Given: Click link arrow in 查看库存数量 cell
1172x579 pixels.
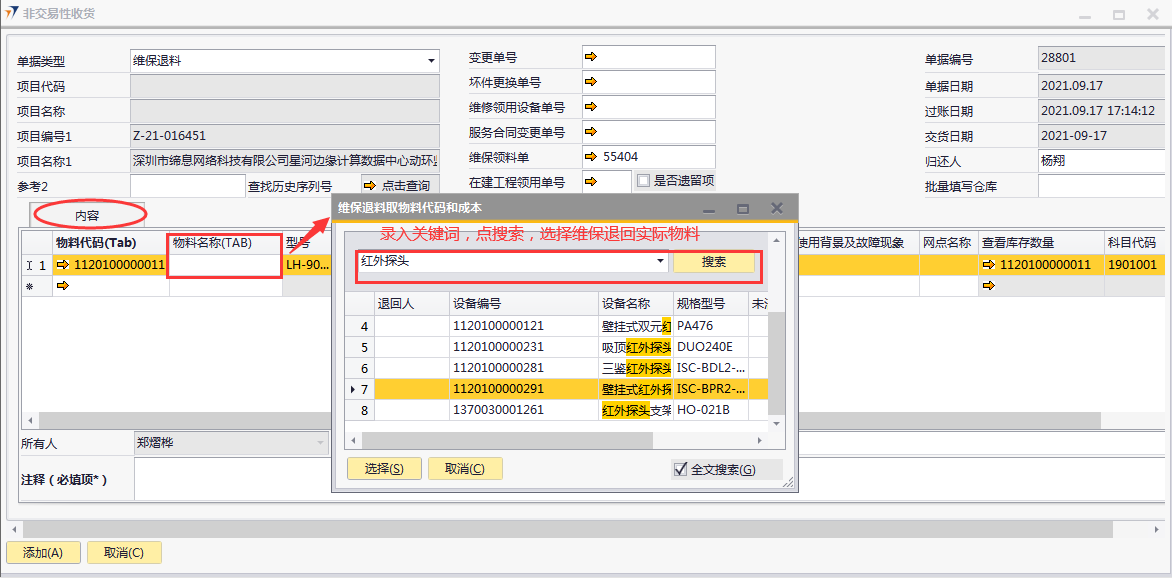Looking at the screenshot, I should tap(989, 265).
